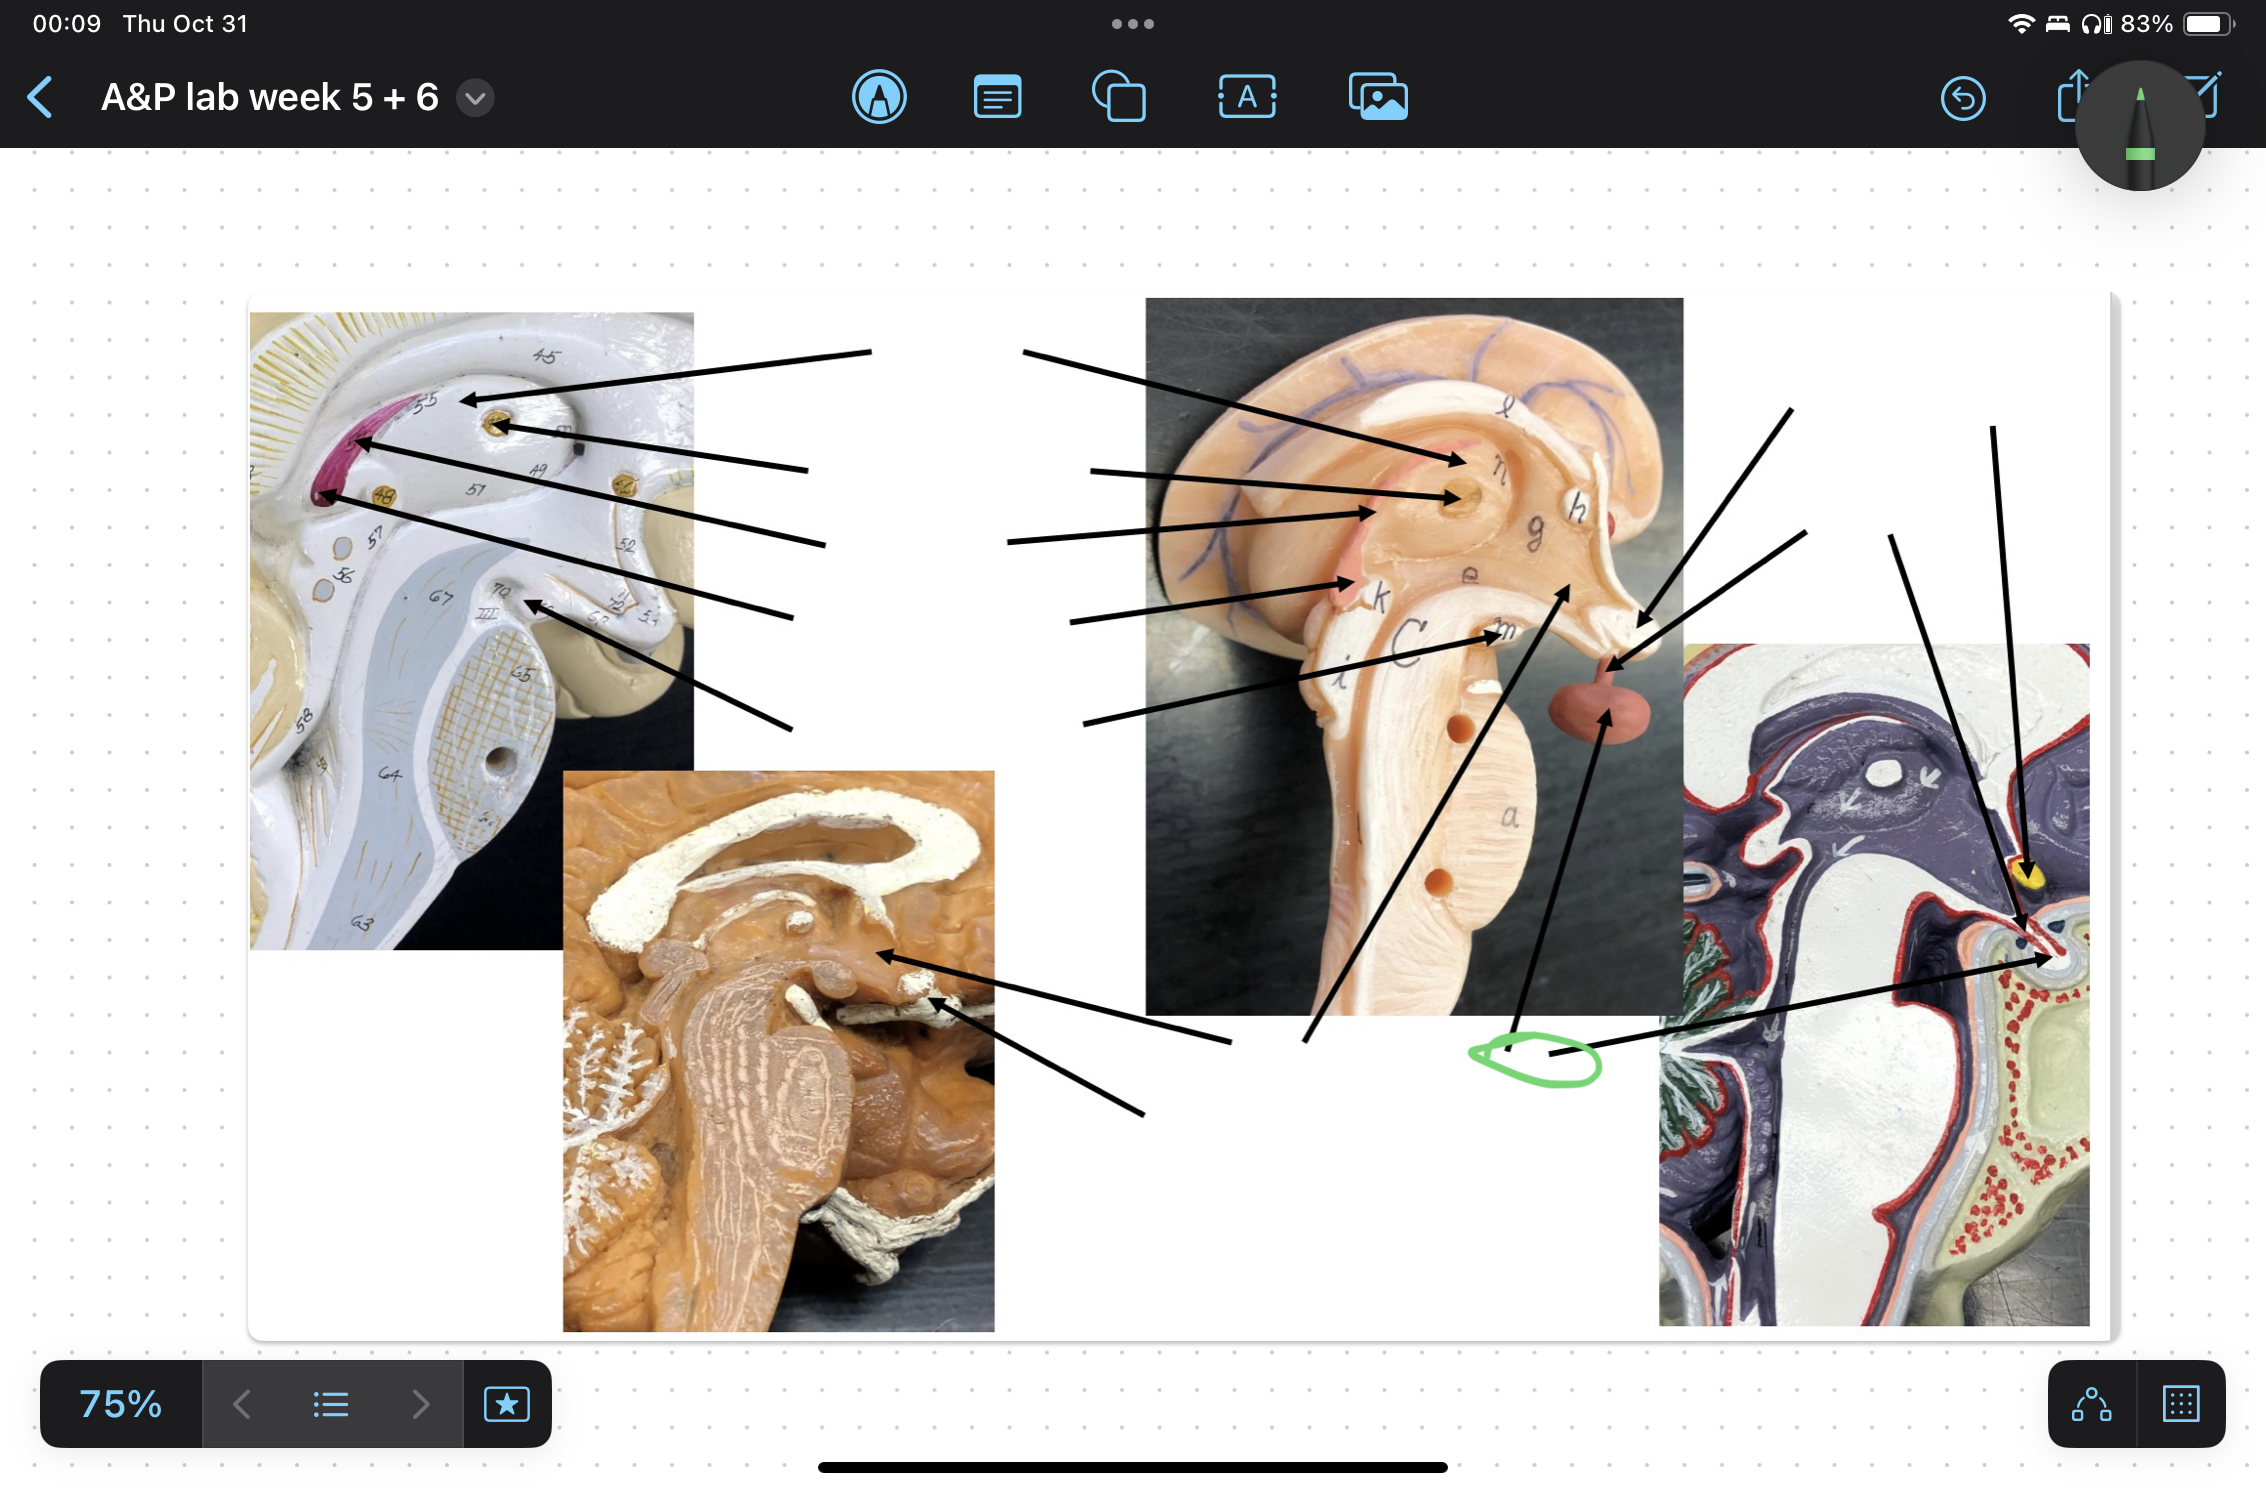Select the orange brain specimen photo
Viewport: 2266px width, 1488px height.
(x=778, y=1051)
